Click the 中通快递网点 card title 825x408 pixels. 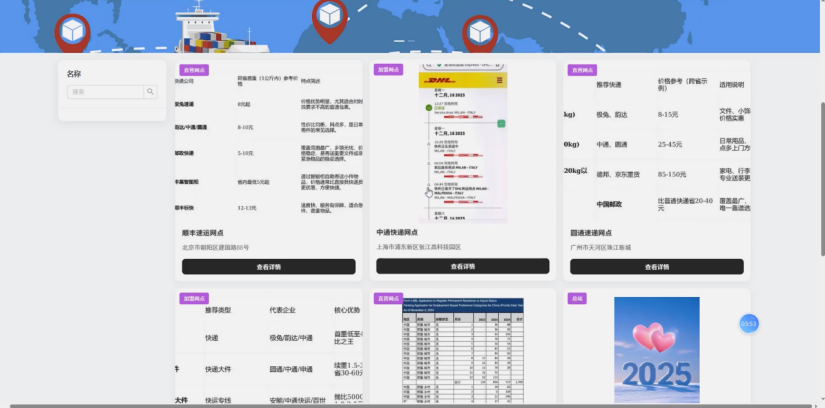pyautogui.click(x=397, y=232)
